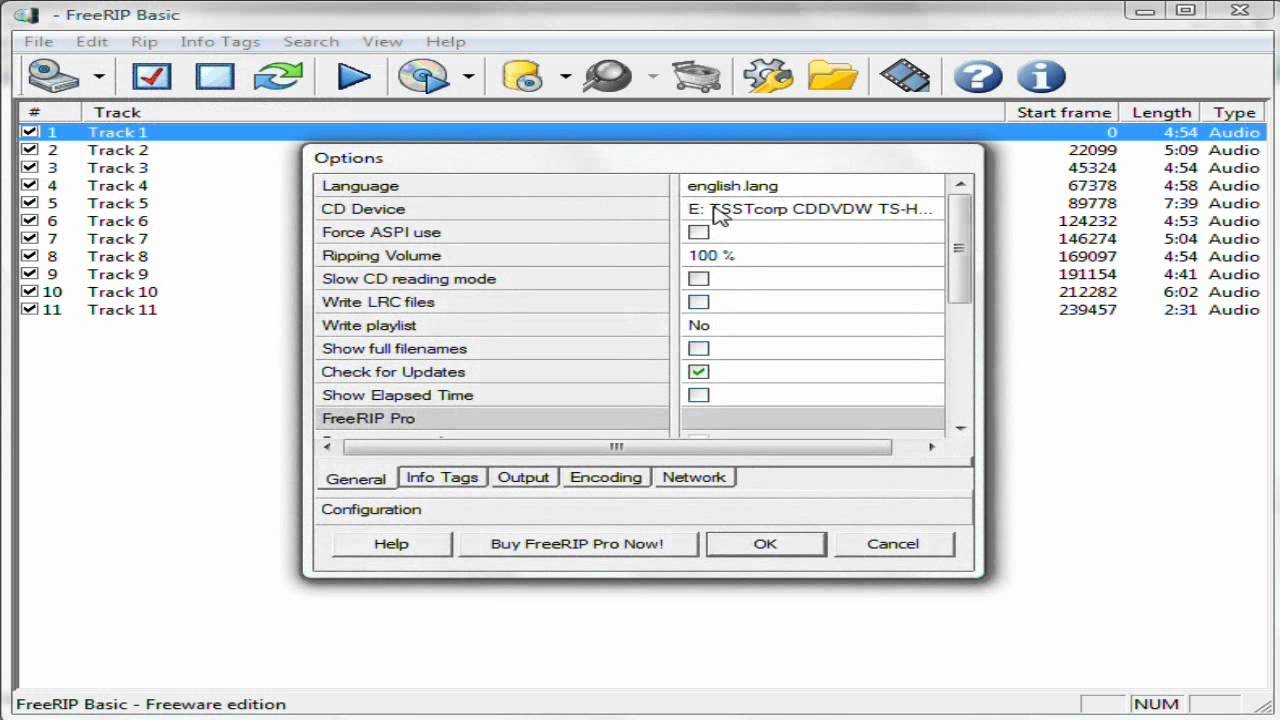1280x720 pixels.
Task: Click the Cancel button in Options
Action: click(x=893, y=544)
